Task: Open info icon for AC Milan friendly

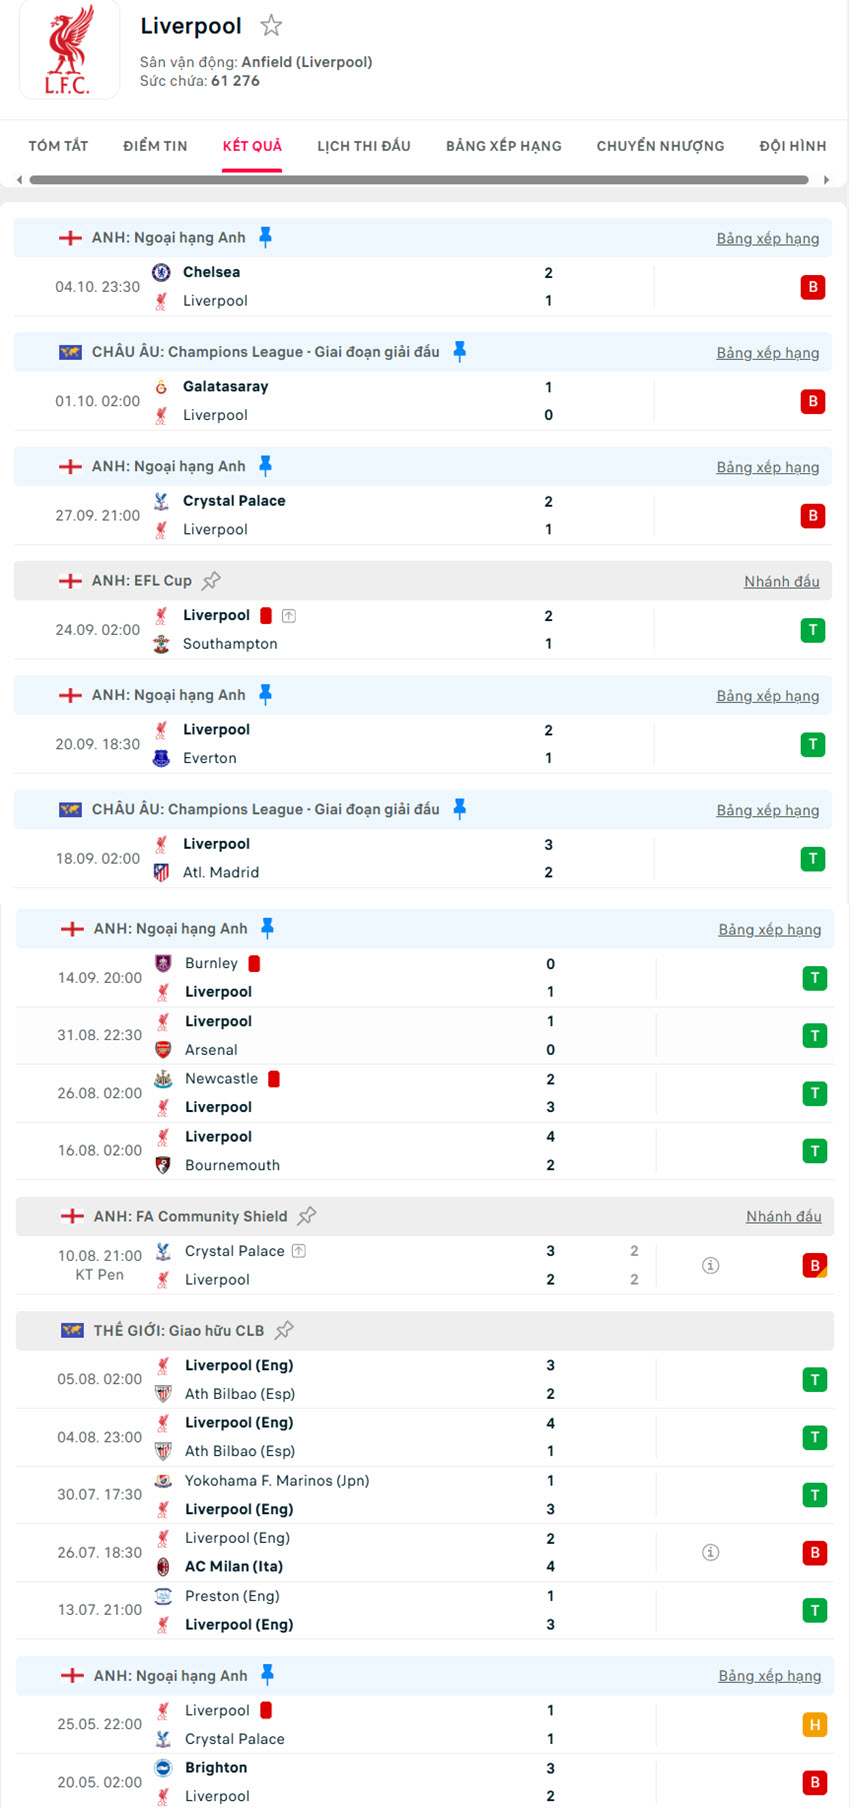Action: tap(711, 1552)
